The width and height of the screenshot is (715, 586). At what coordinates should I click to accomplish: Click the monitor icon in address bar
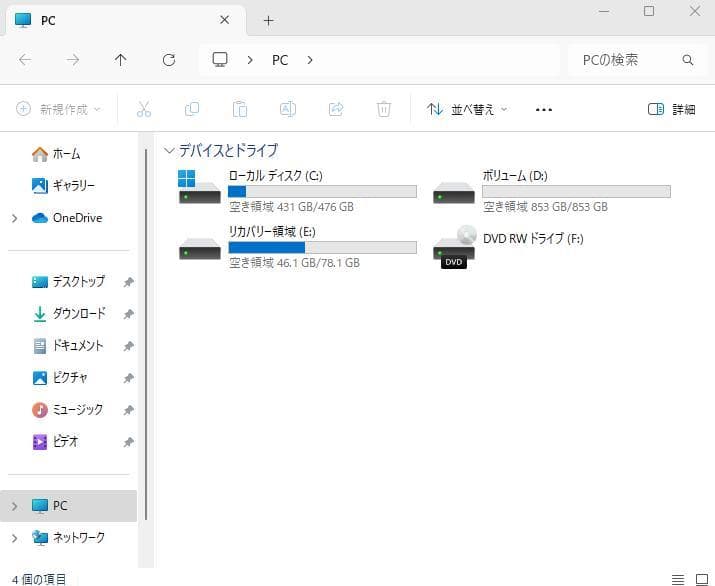click(220, 59)
